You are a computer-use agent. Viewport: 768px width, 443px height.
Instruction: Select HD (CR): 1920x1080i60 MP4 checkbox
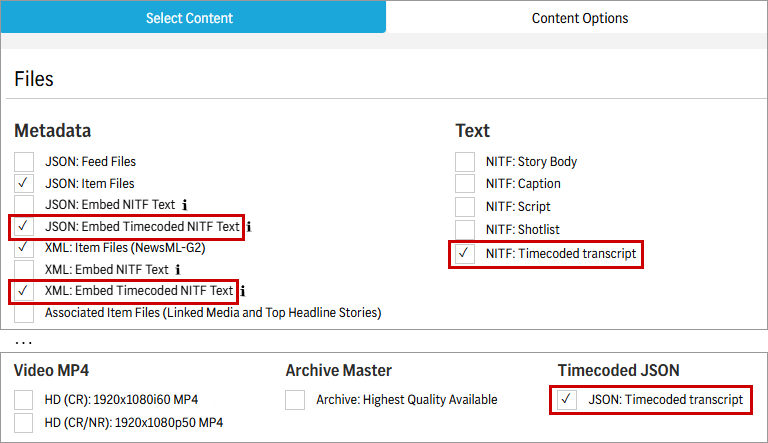(24, 400)
